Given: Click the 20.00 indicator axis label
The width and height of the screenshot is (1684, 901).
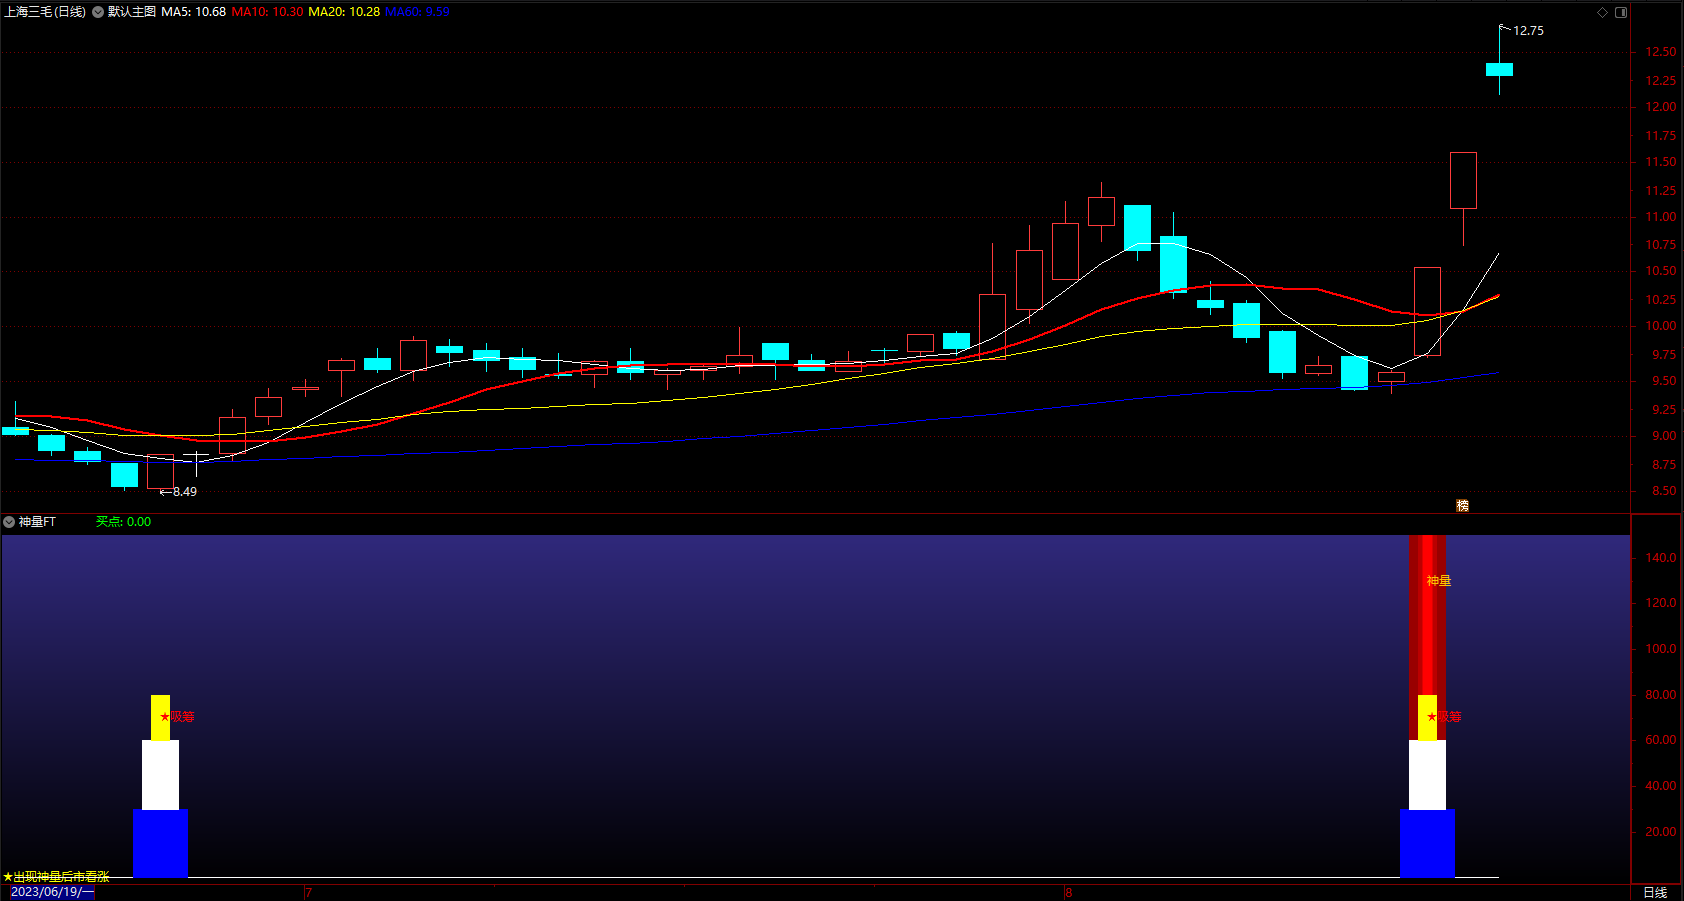Looking at the screenshot, I should 1661,832.
